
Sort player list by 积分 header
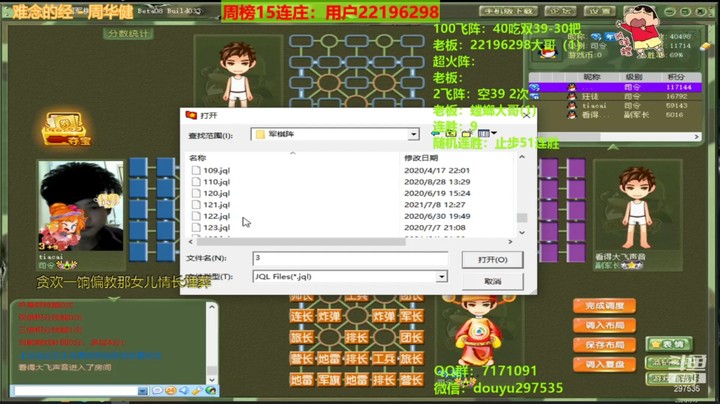[x=676, y=77]
